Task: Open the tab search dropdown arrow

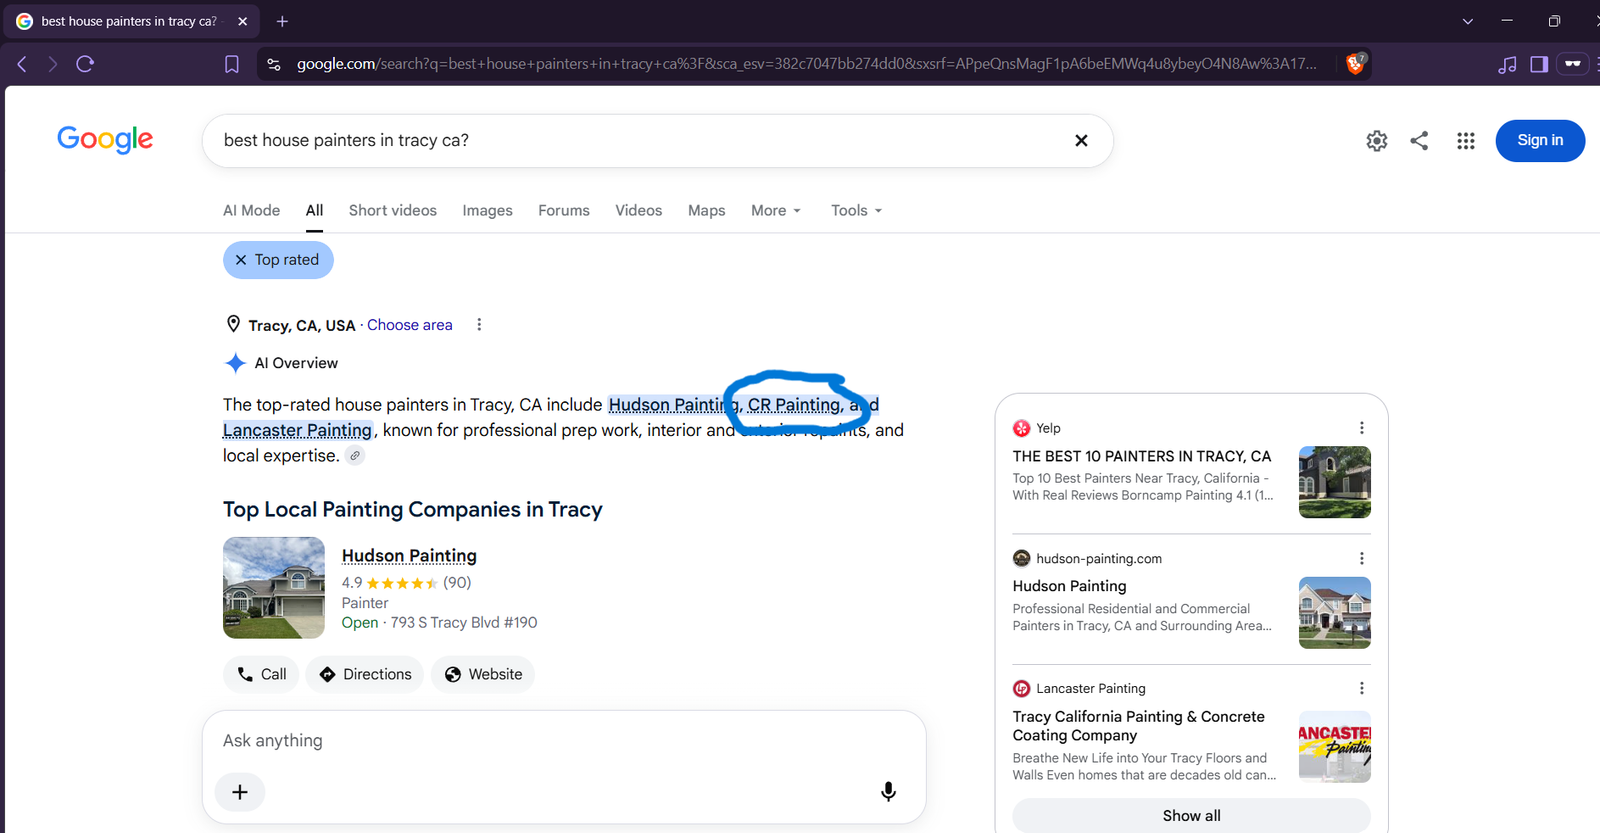Action: pyautogui.click(x=1467, y=21)
